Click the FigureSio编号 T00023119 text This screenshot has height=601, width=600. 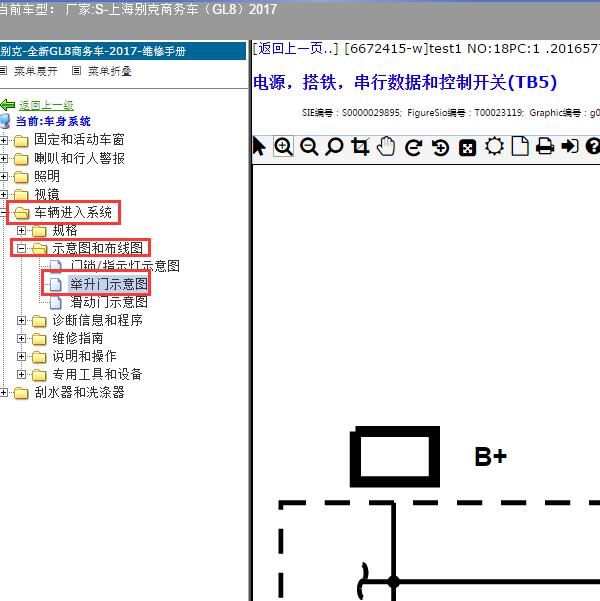465,113
